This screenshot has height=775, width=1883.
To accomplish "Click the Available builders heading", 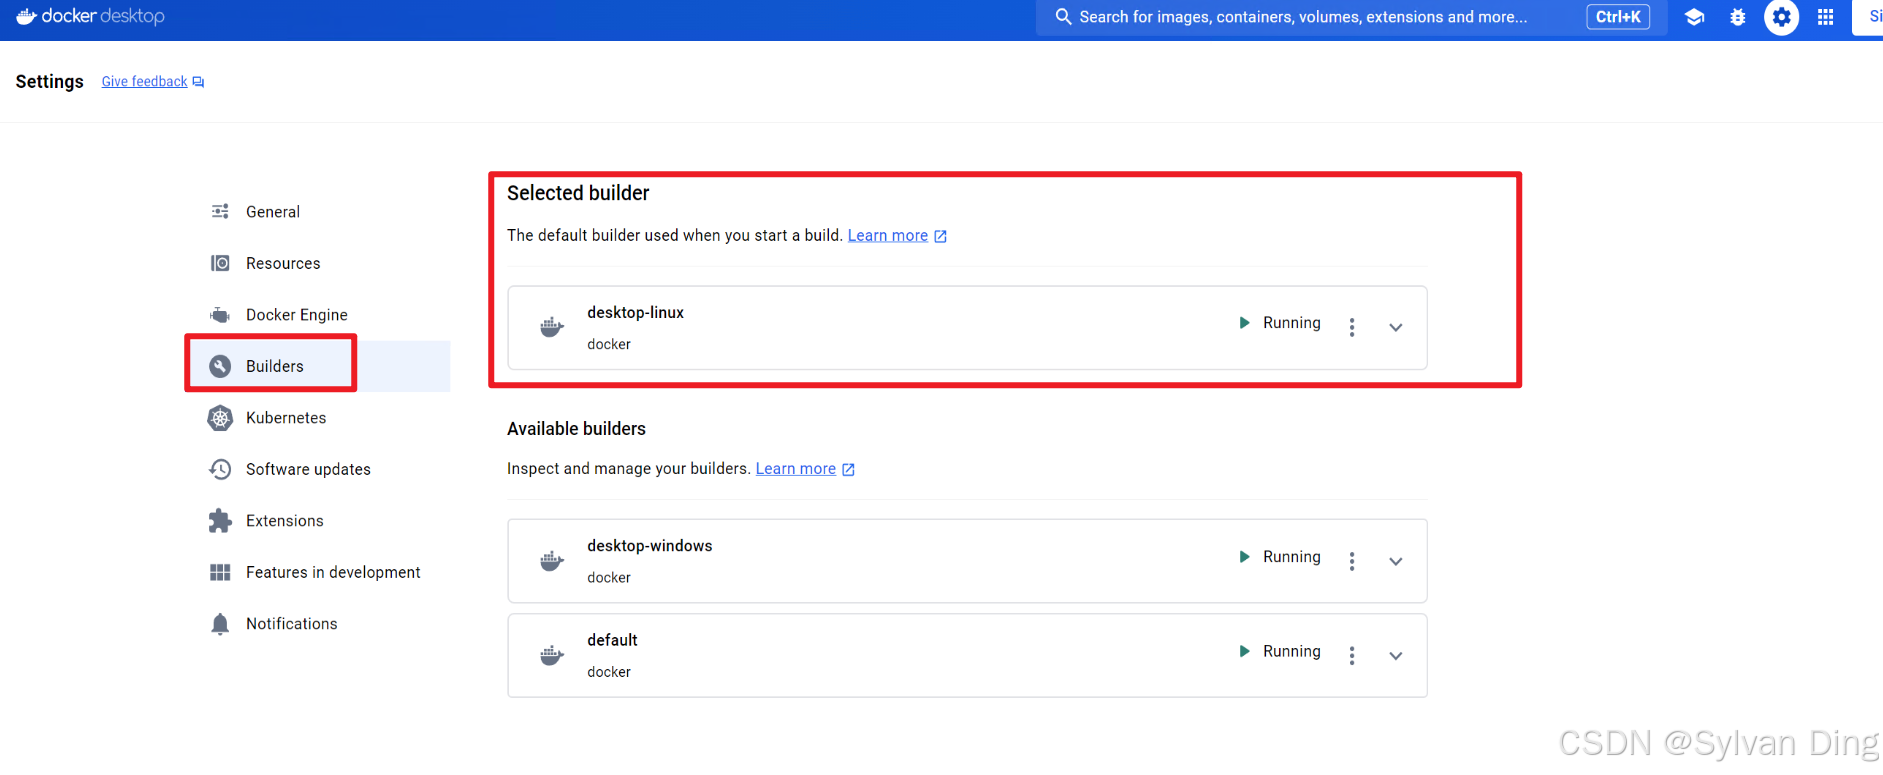I will point(576,429).
